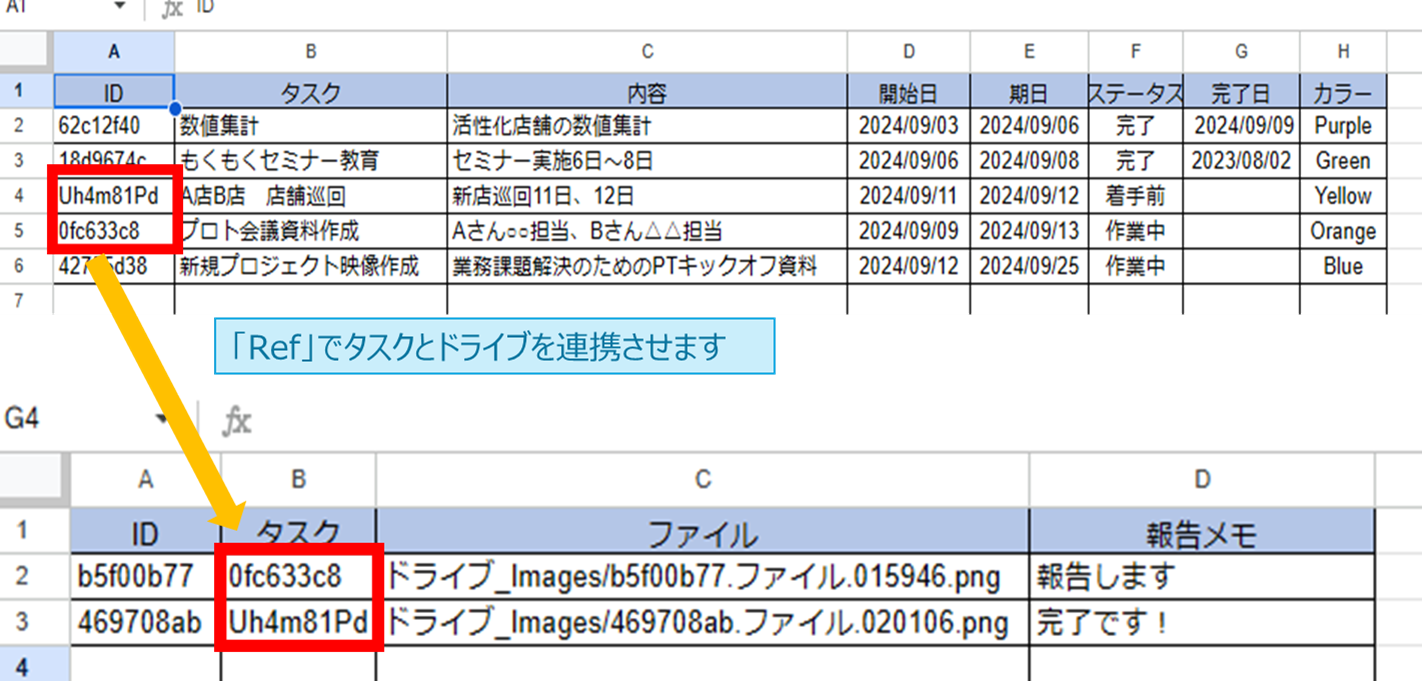Select color cell Yellow
This screenshot has width=1422, height=681.
(1343, 196)
